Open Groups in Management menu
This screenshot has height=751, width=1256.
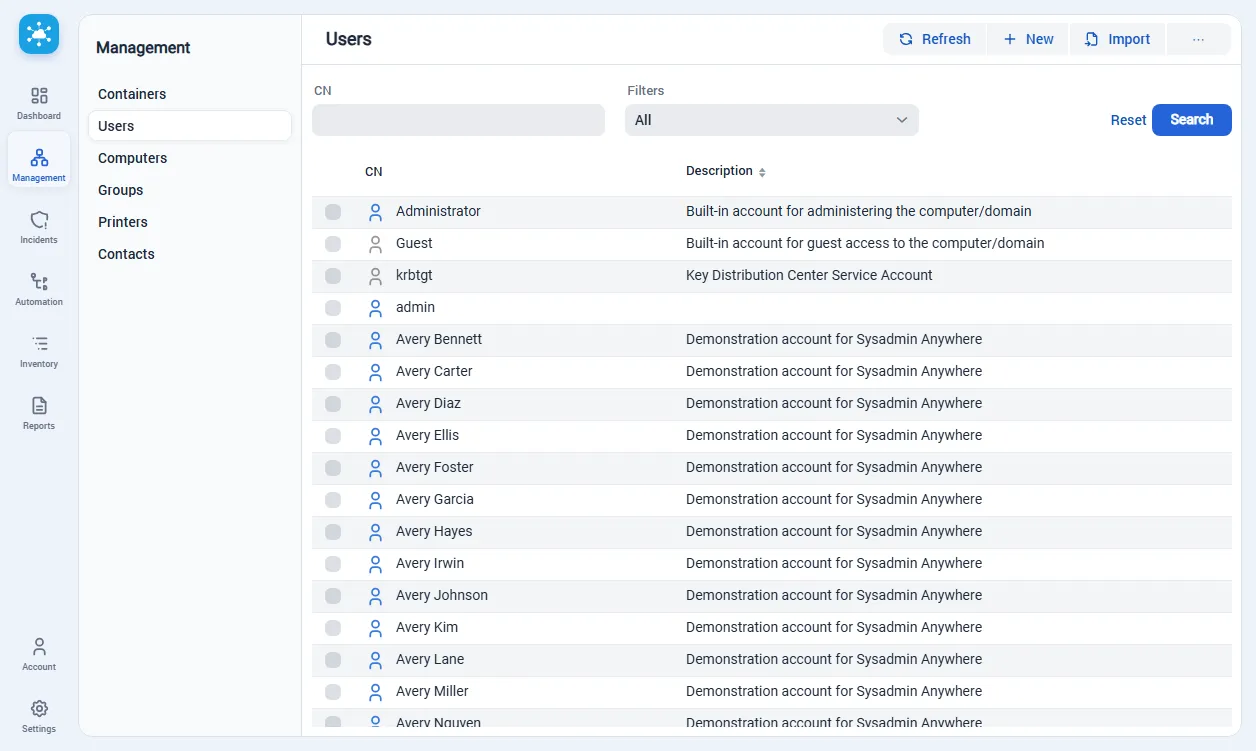(190, 190)
